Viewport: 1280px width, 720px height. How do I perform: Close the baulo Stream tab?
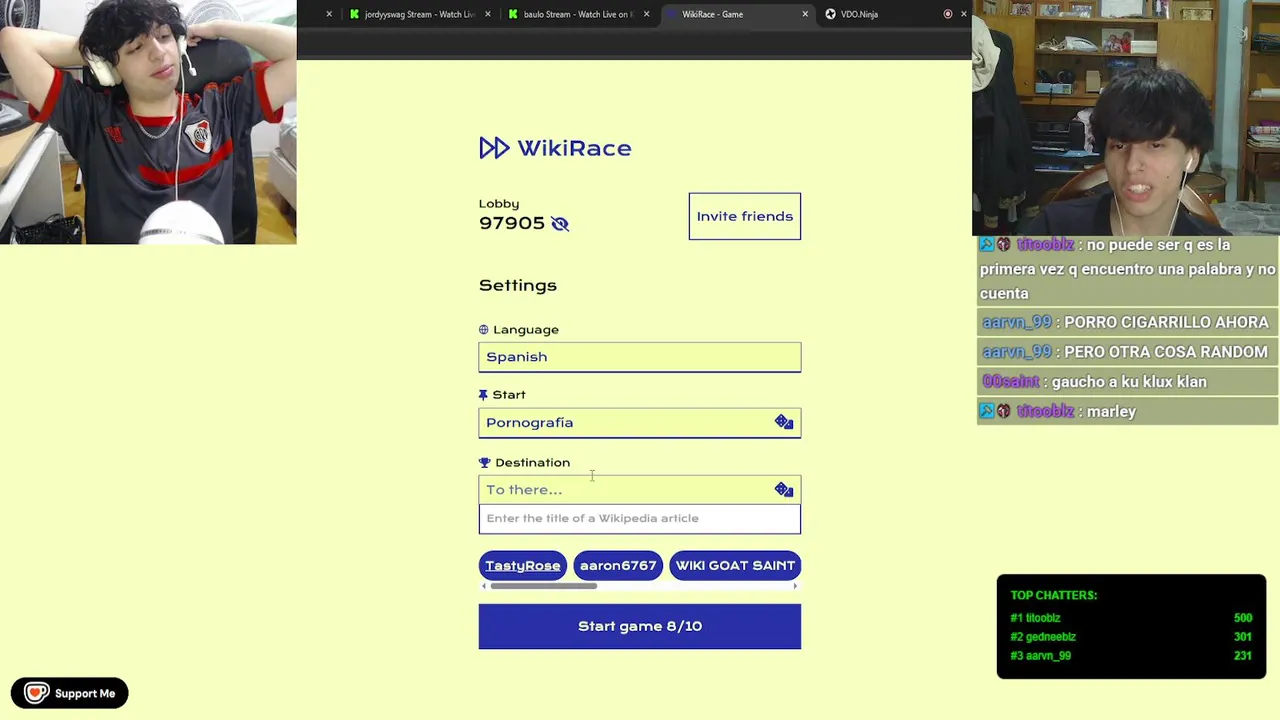pos(646,14)
